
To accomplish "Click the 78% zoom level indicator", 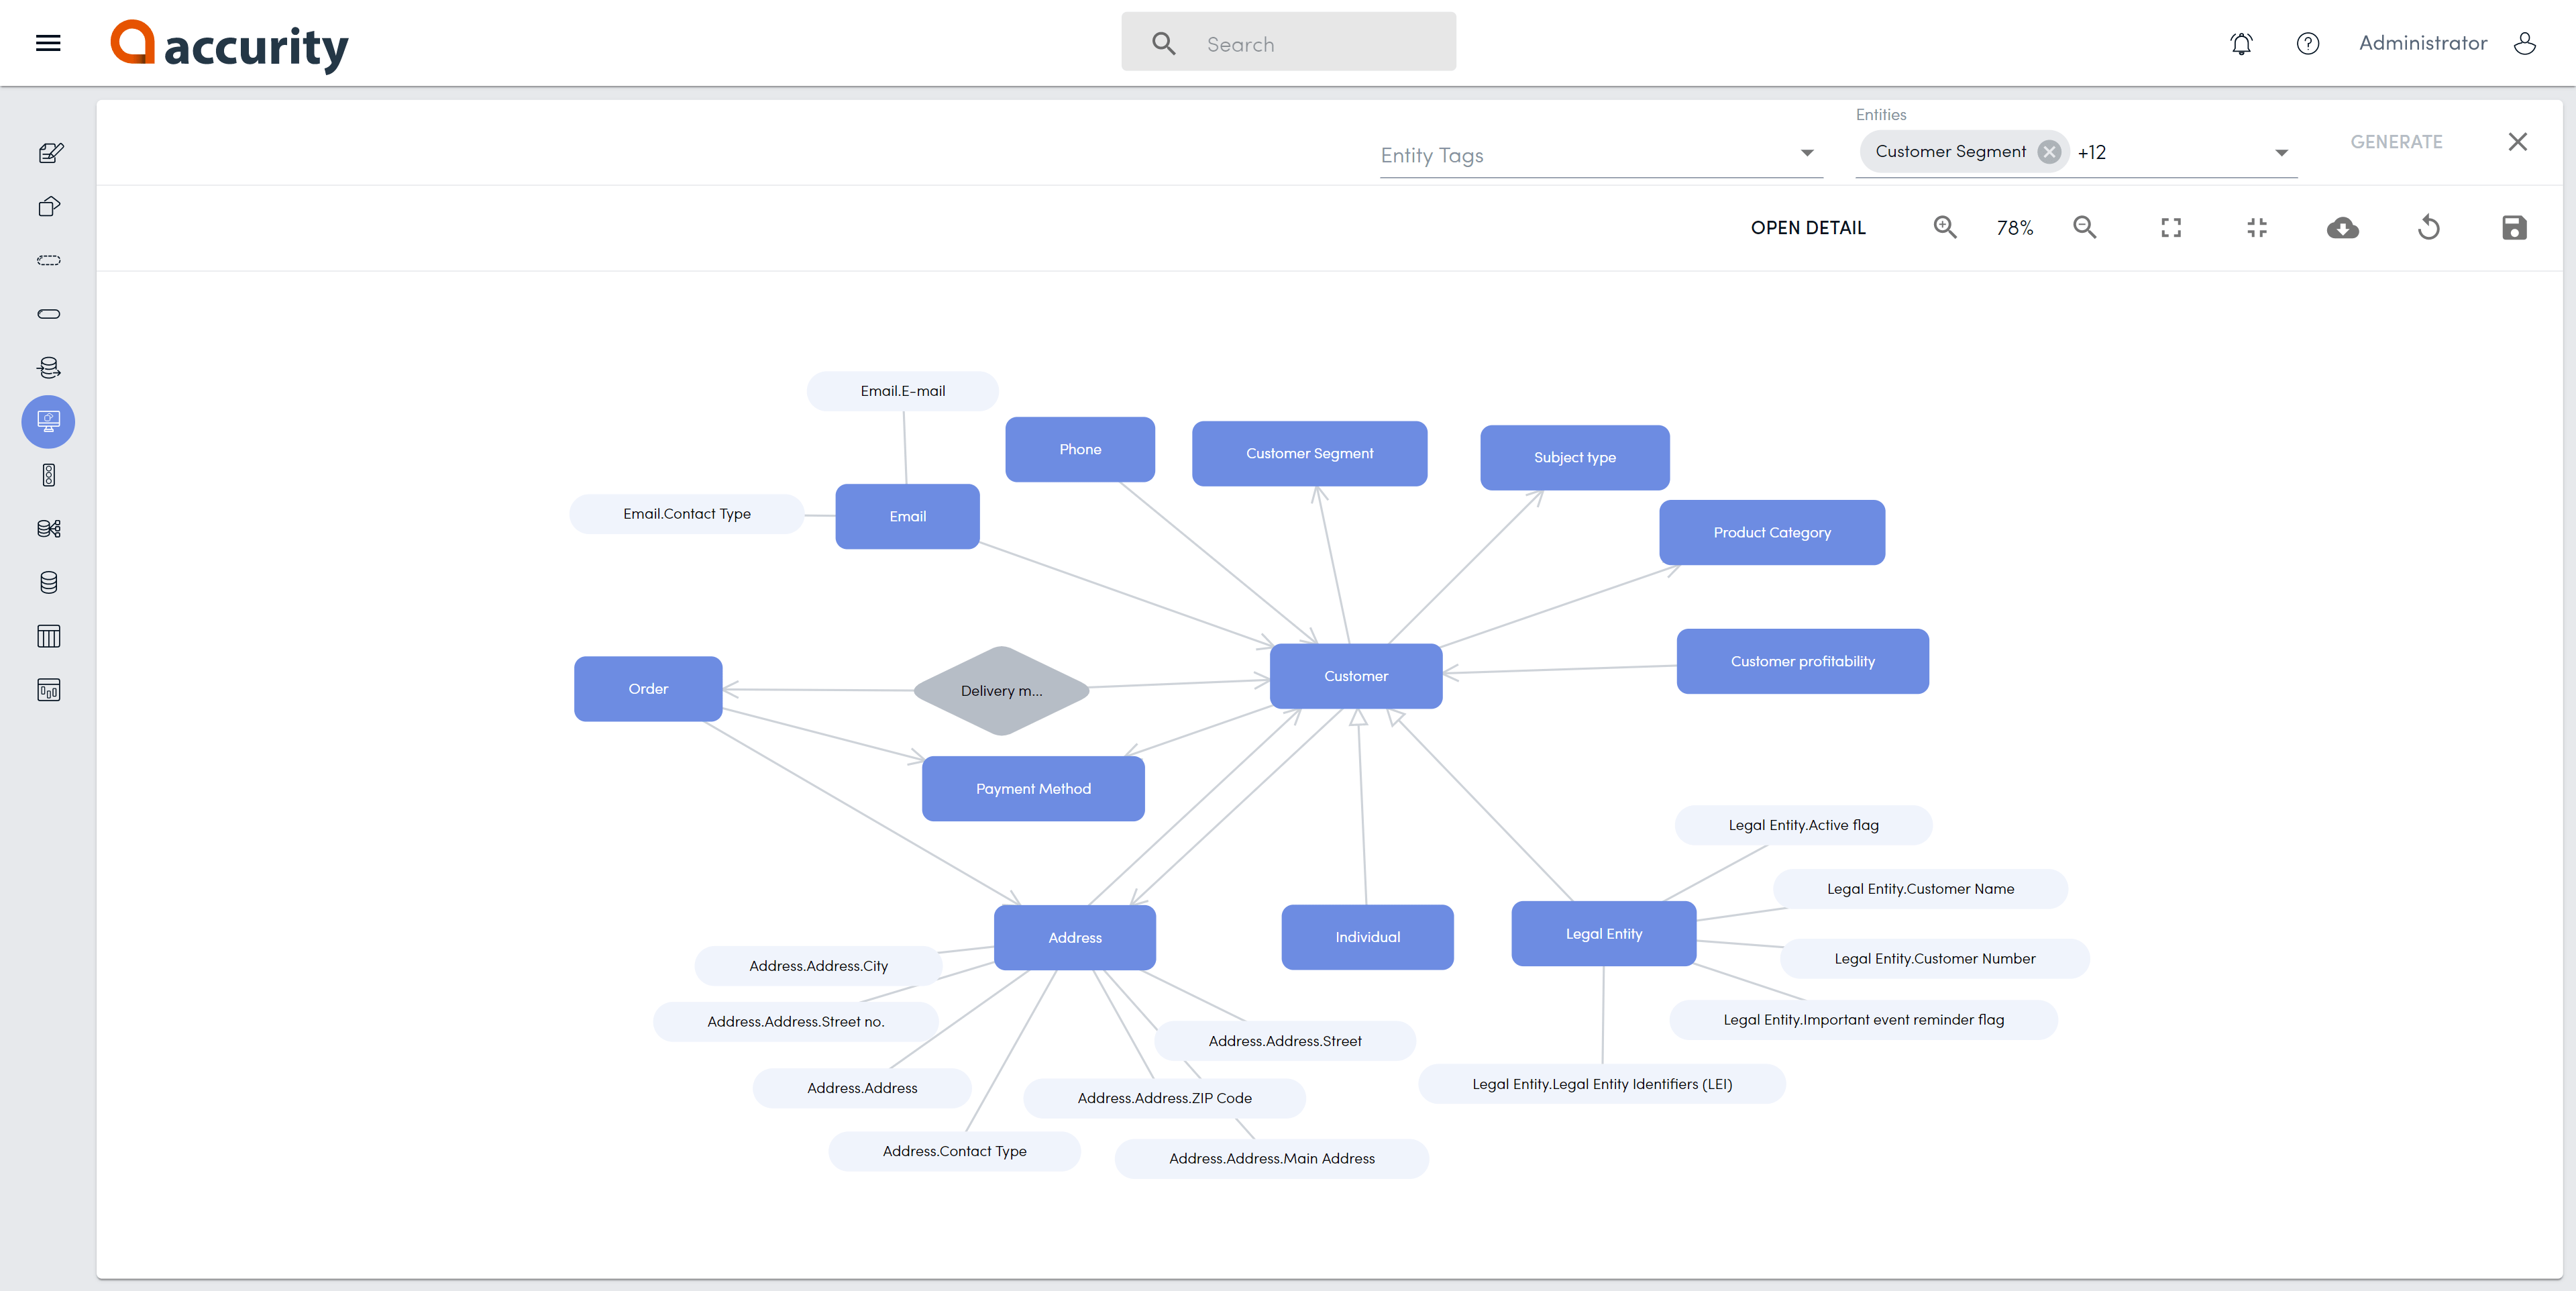I will [x=2015, y=227].
